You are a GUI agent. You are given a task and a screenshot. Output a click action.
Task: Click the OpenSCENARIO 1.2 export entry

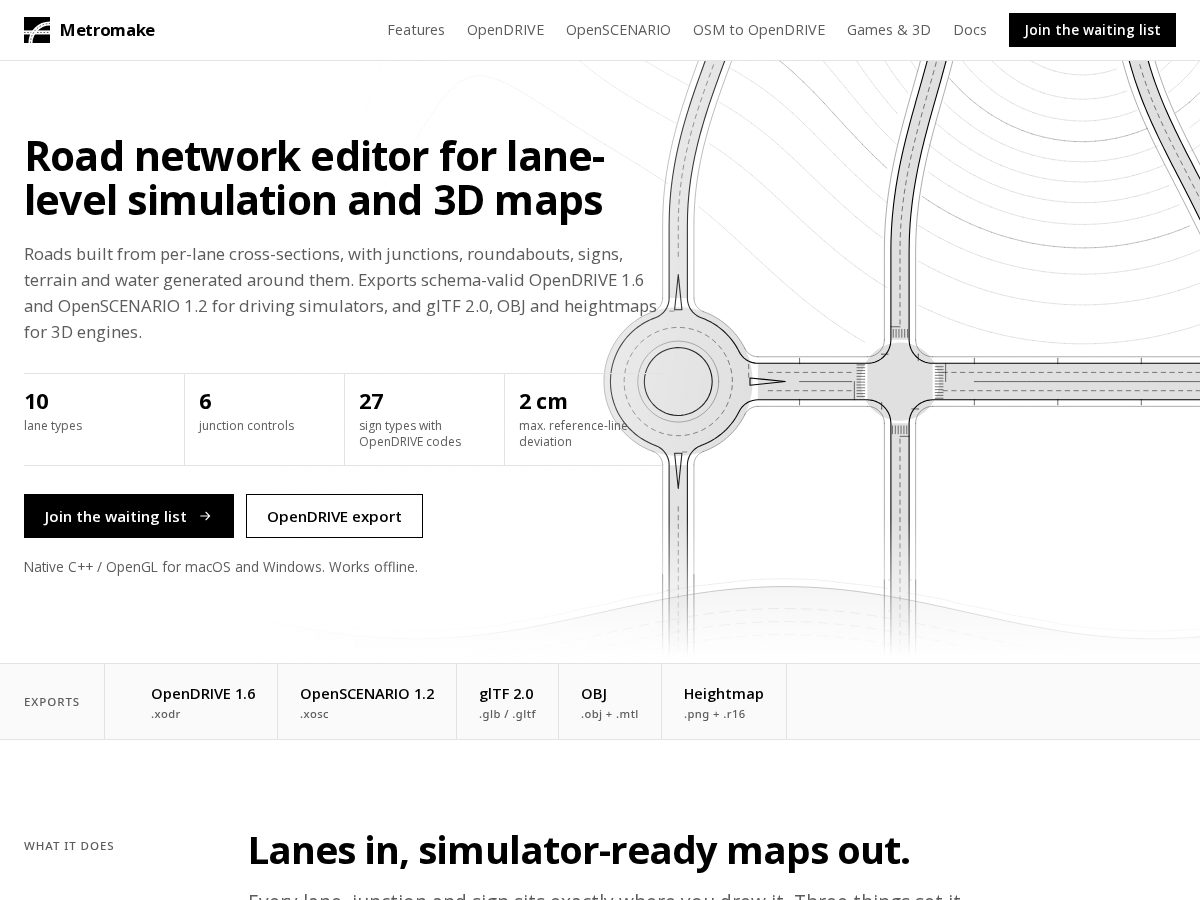tap(367, 702)
